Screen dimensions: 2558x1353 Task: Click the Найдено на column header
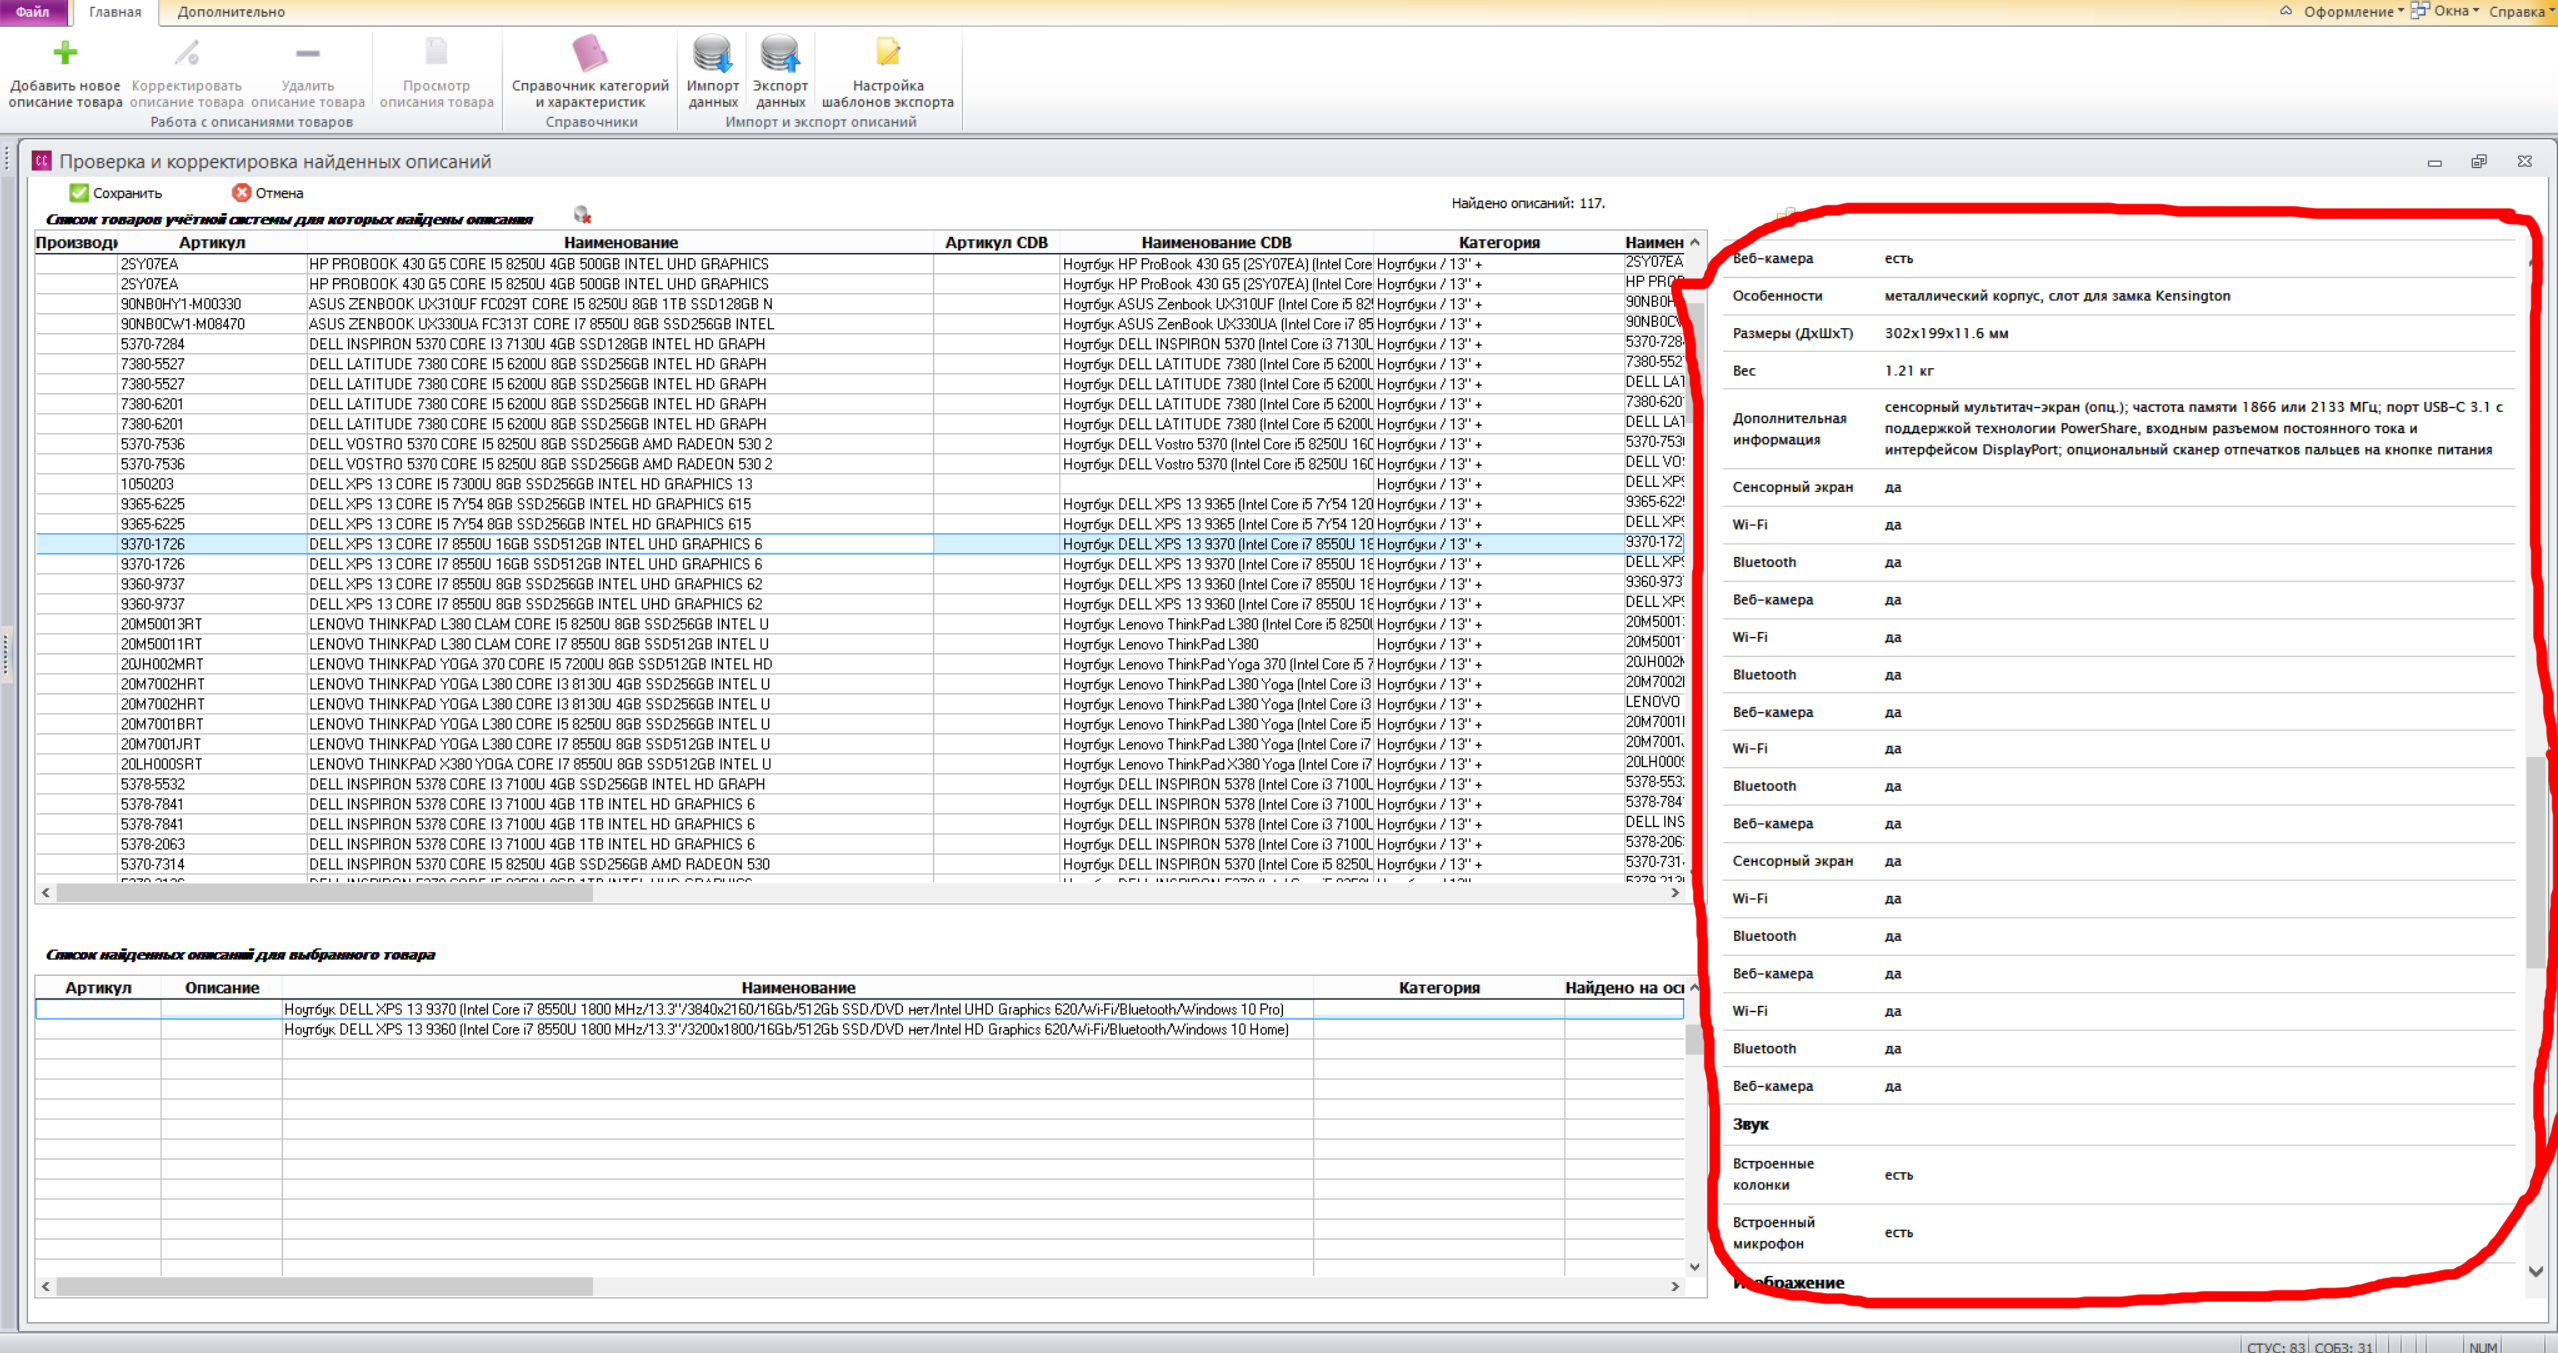1624,987
